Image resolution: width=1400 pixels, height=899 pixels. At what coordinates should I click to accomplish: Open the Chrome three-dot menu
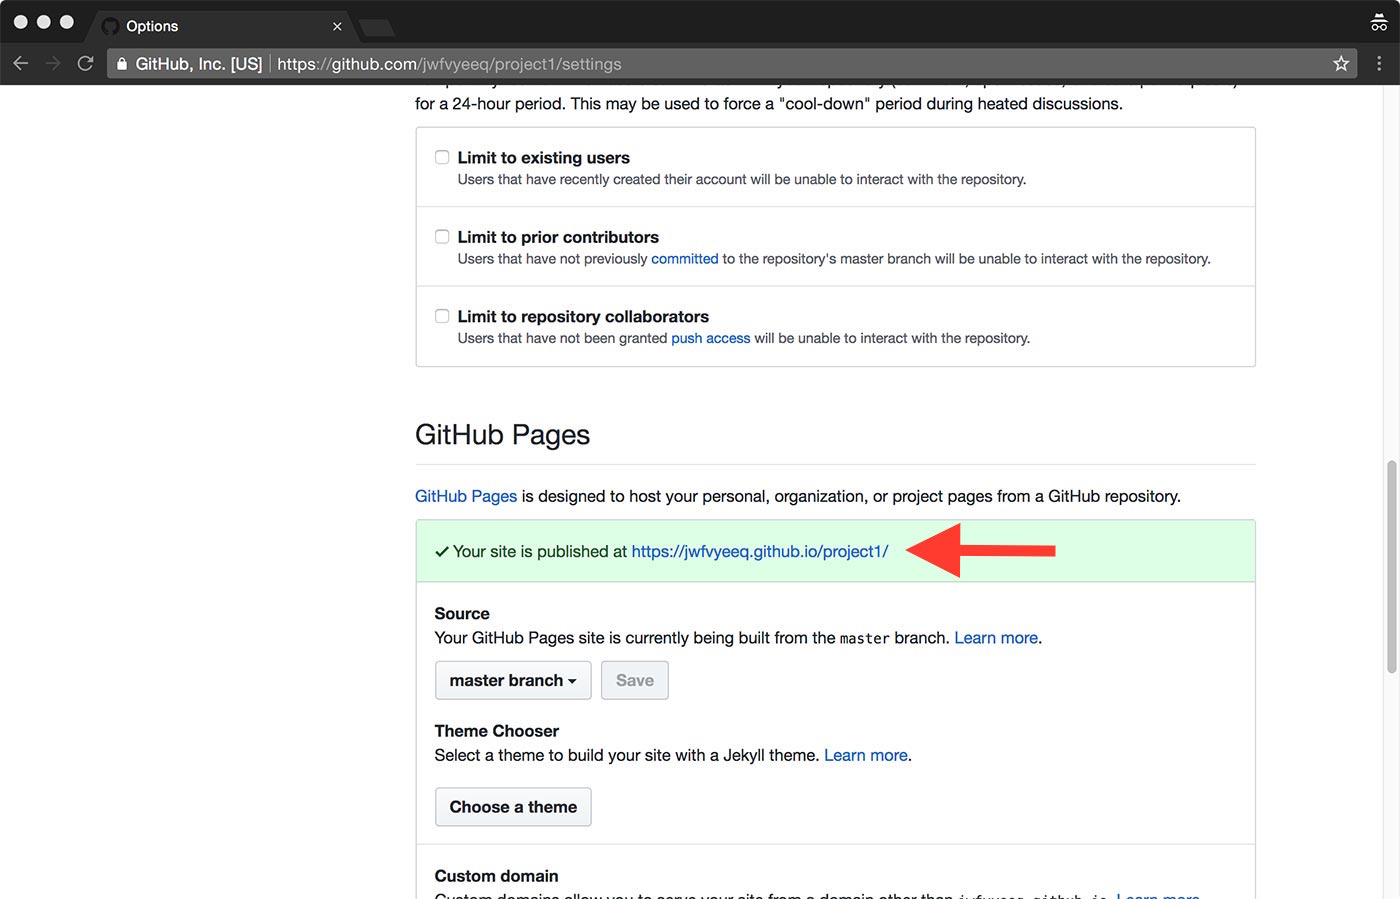[x=1379, y=64]
